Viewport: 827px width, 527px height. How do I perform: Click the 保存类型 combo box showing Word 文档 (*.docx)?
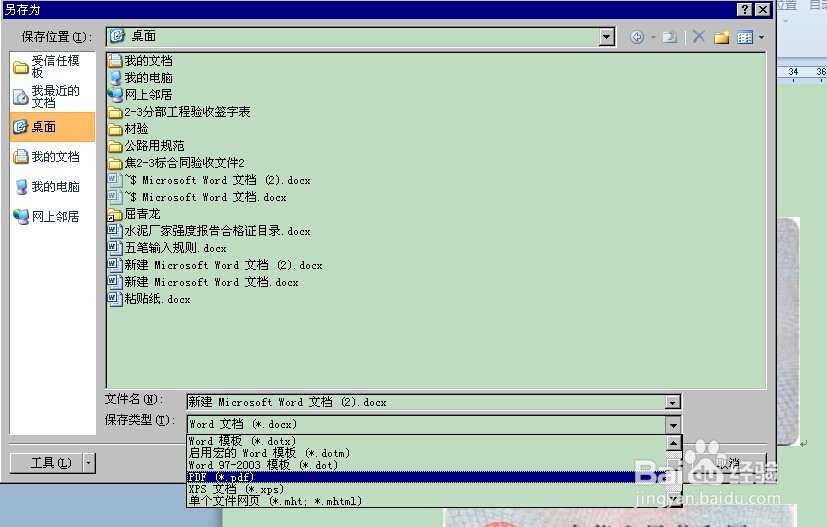pyautogui.click(x=426, y=425)
